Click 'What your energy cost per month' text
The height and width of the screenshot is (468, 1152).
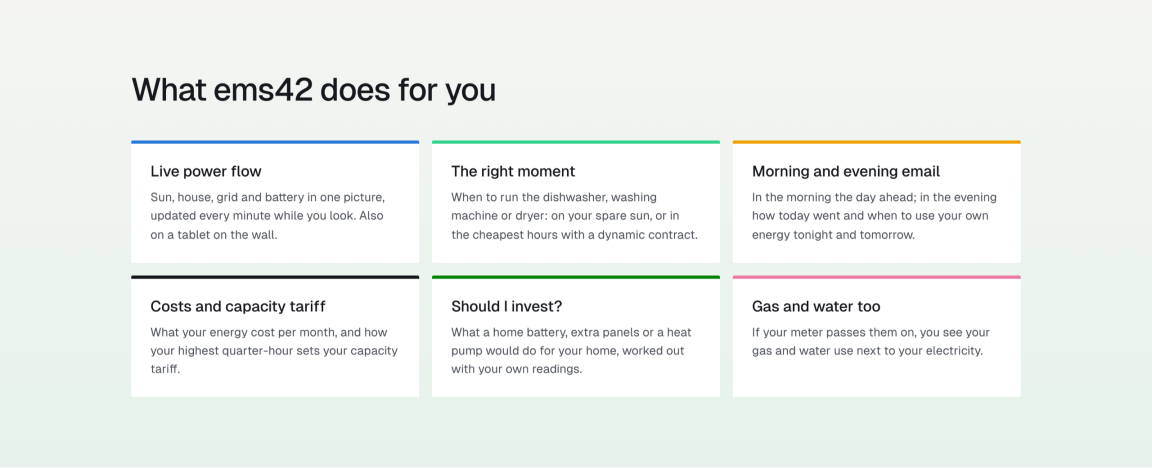click(x=274, y=351)
